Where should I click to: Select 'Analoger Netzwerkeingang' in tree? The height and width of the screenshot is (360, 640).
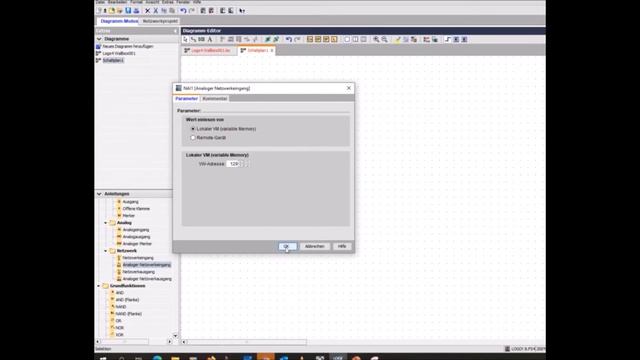coord(147,265)
